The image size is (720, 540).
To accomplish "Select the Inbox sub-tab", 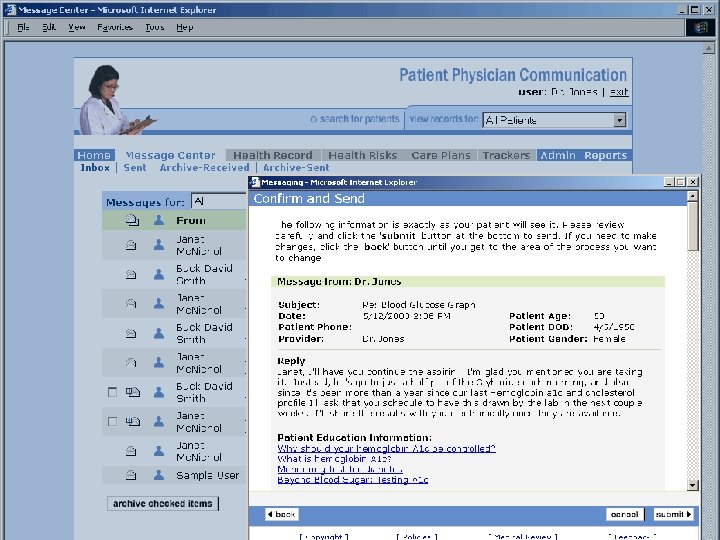I will tap(95, 168).
